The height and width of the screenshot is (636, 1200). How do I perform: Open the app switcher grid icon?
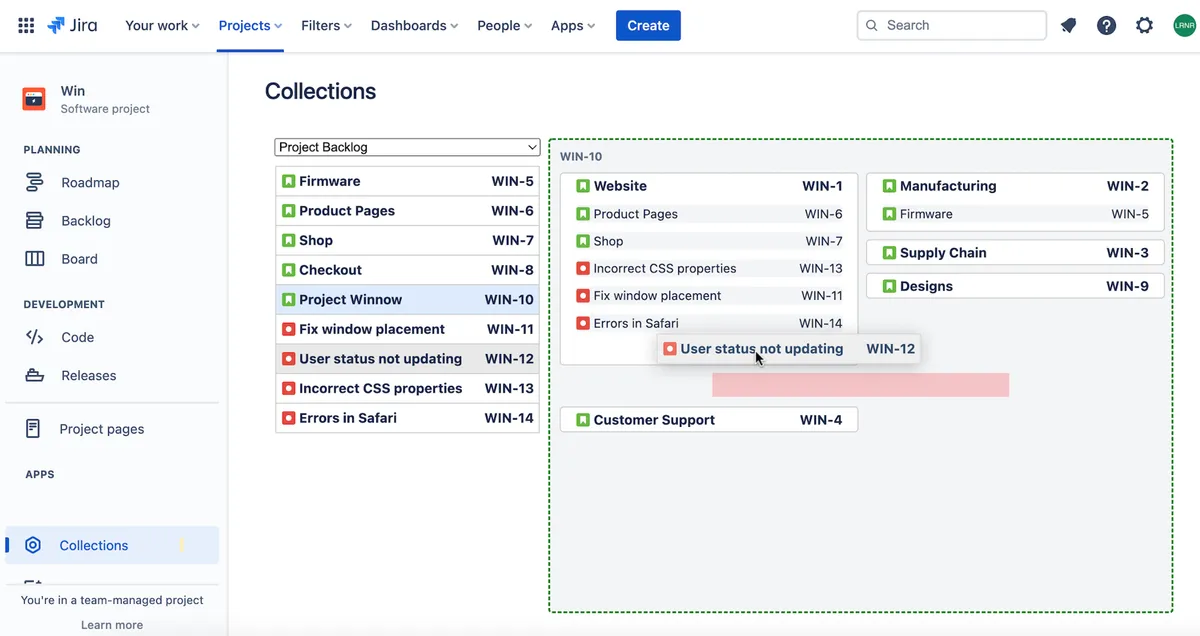(x=26, y=25)
